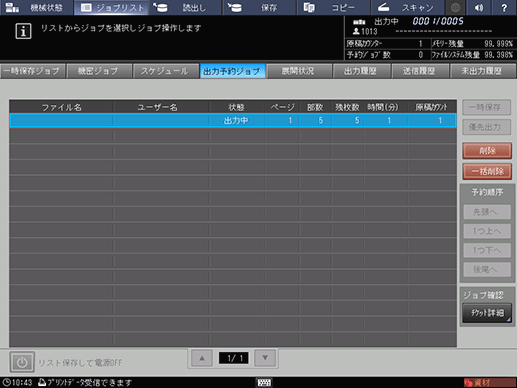Click the 1/1 page indicator
Screen dimensions: 517x388
coord(233,358)
